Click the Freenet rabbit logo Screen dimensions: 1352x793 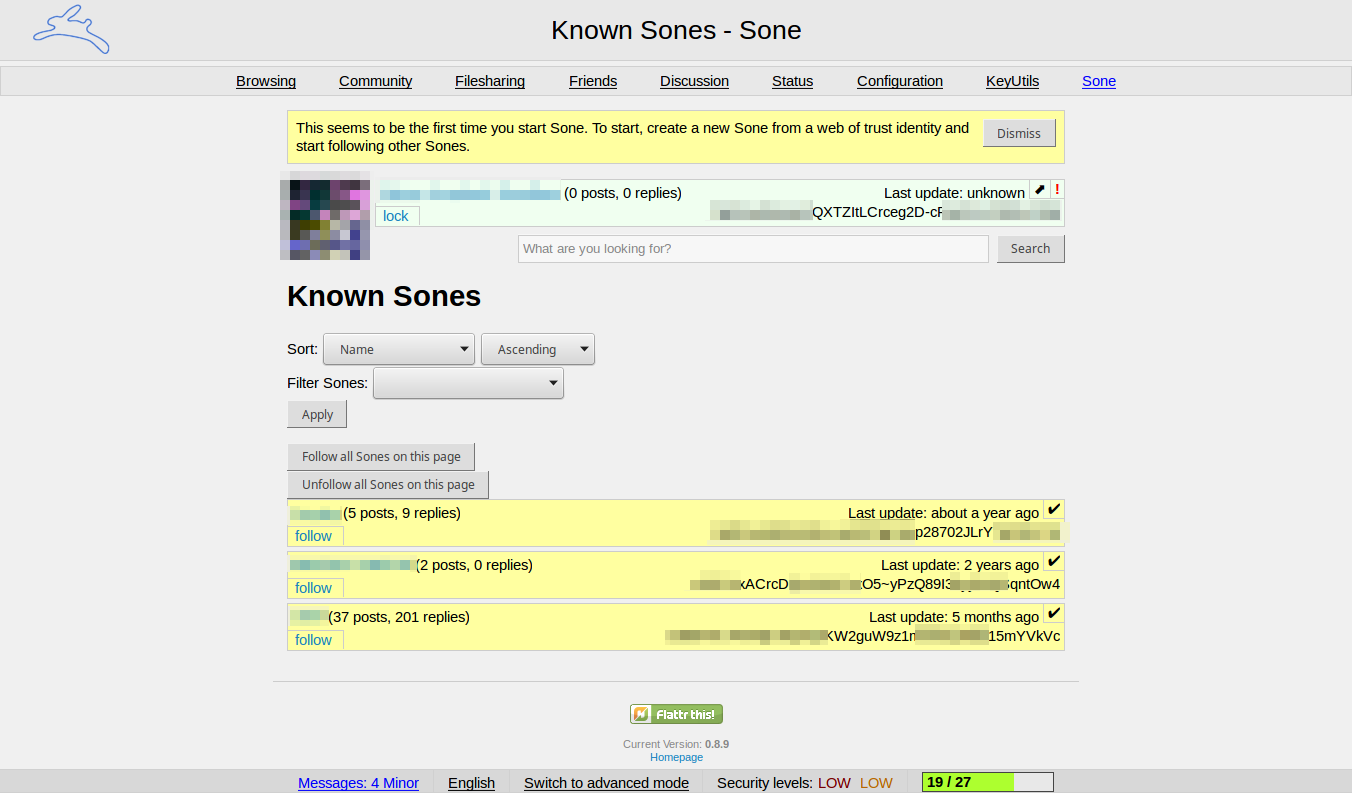click(71, 30)
